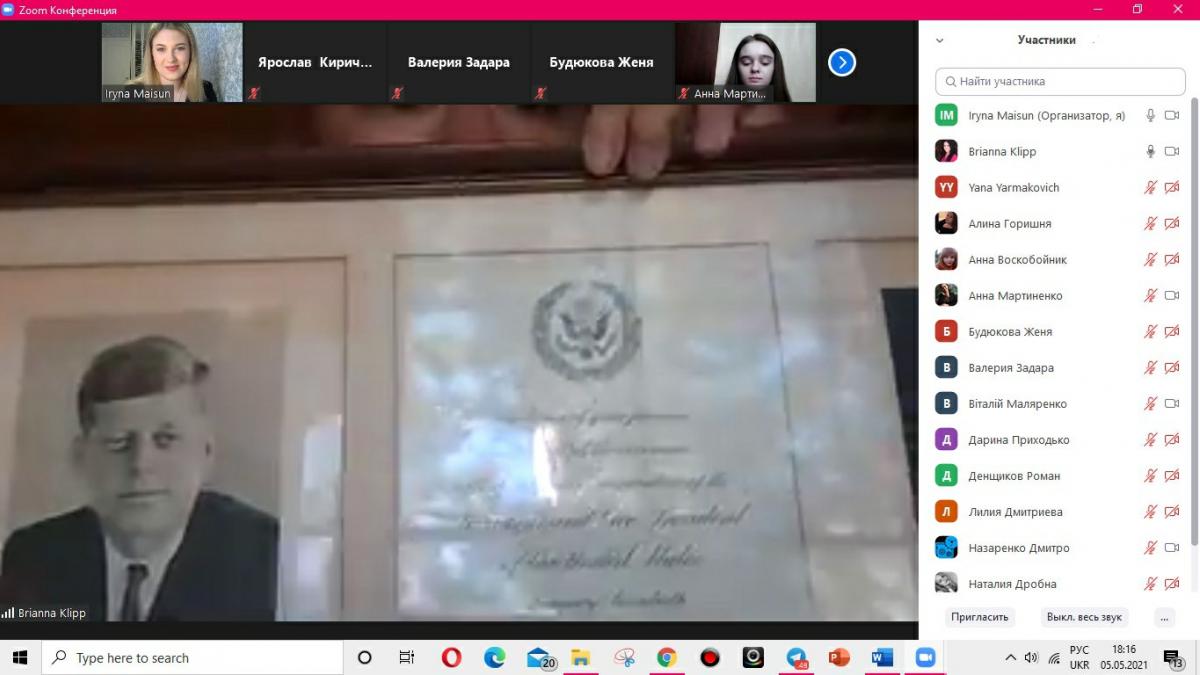This screenshot has width=1200, height=675.
Task: Select Brianna Klipp's avatar in the participants list
Action: click(x=946, y=152)
